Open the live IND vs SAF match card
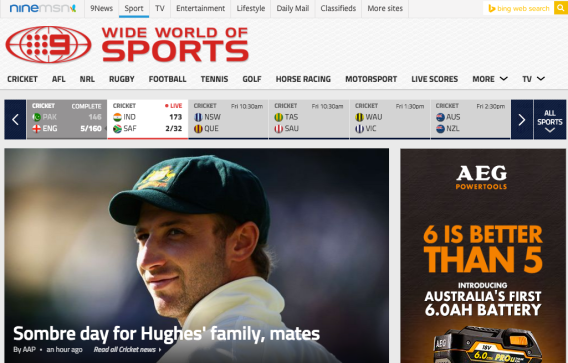This screenshot has height=363, width=568. (147, 120)
